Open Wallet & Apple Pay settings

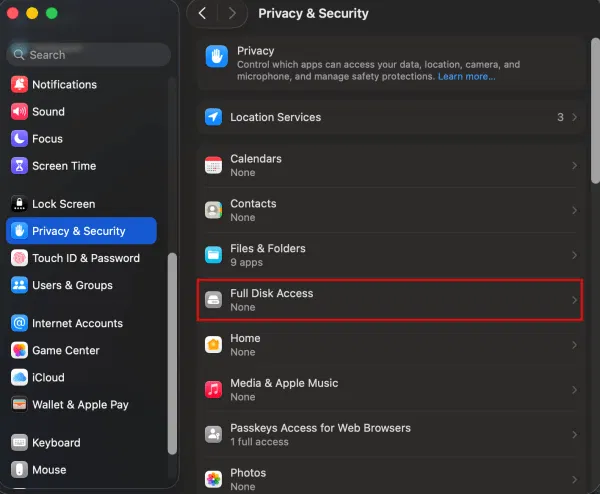(80, 405)
